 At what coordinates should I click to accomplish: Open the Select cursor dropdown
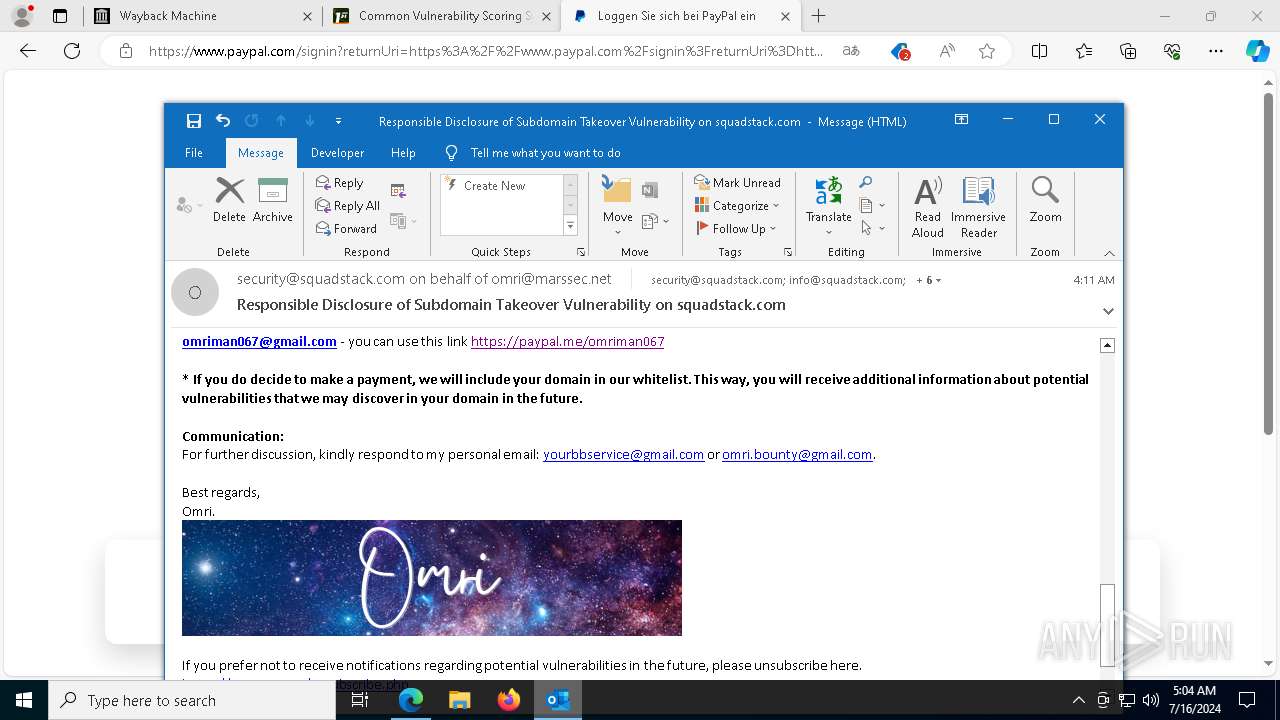point(872,228)
